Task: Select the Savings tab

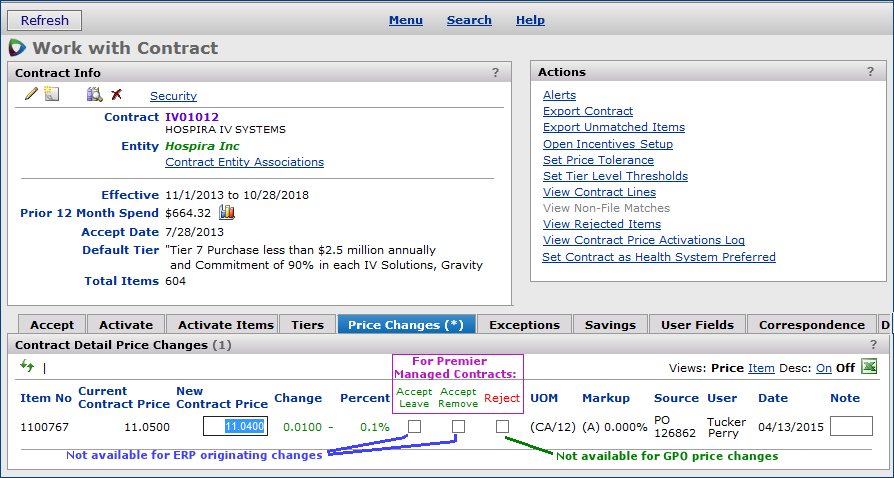Action: click(x=610, y=324)
